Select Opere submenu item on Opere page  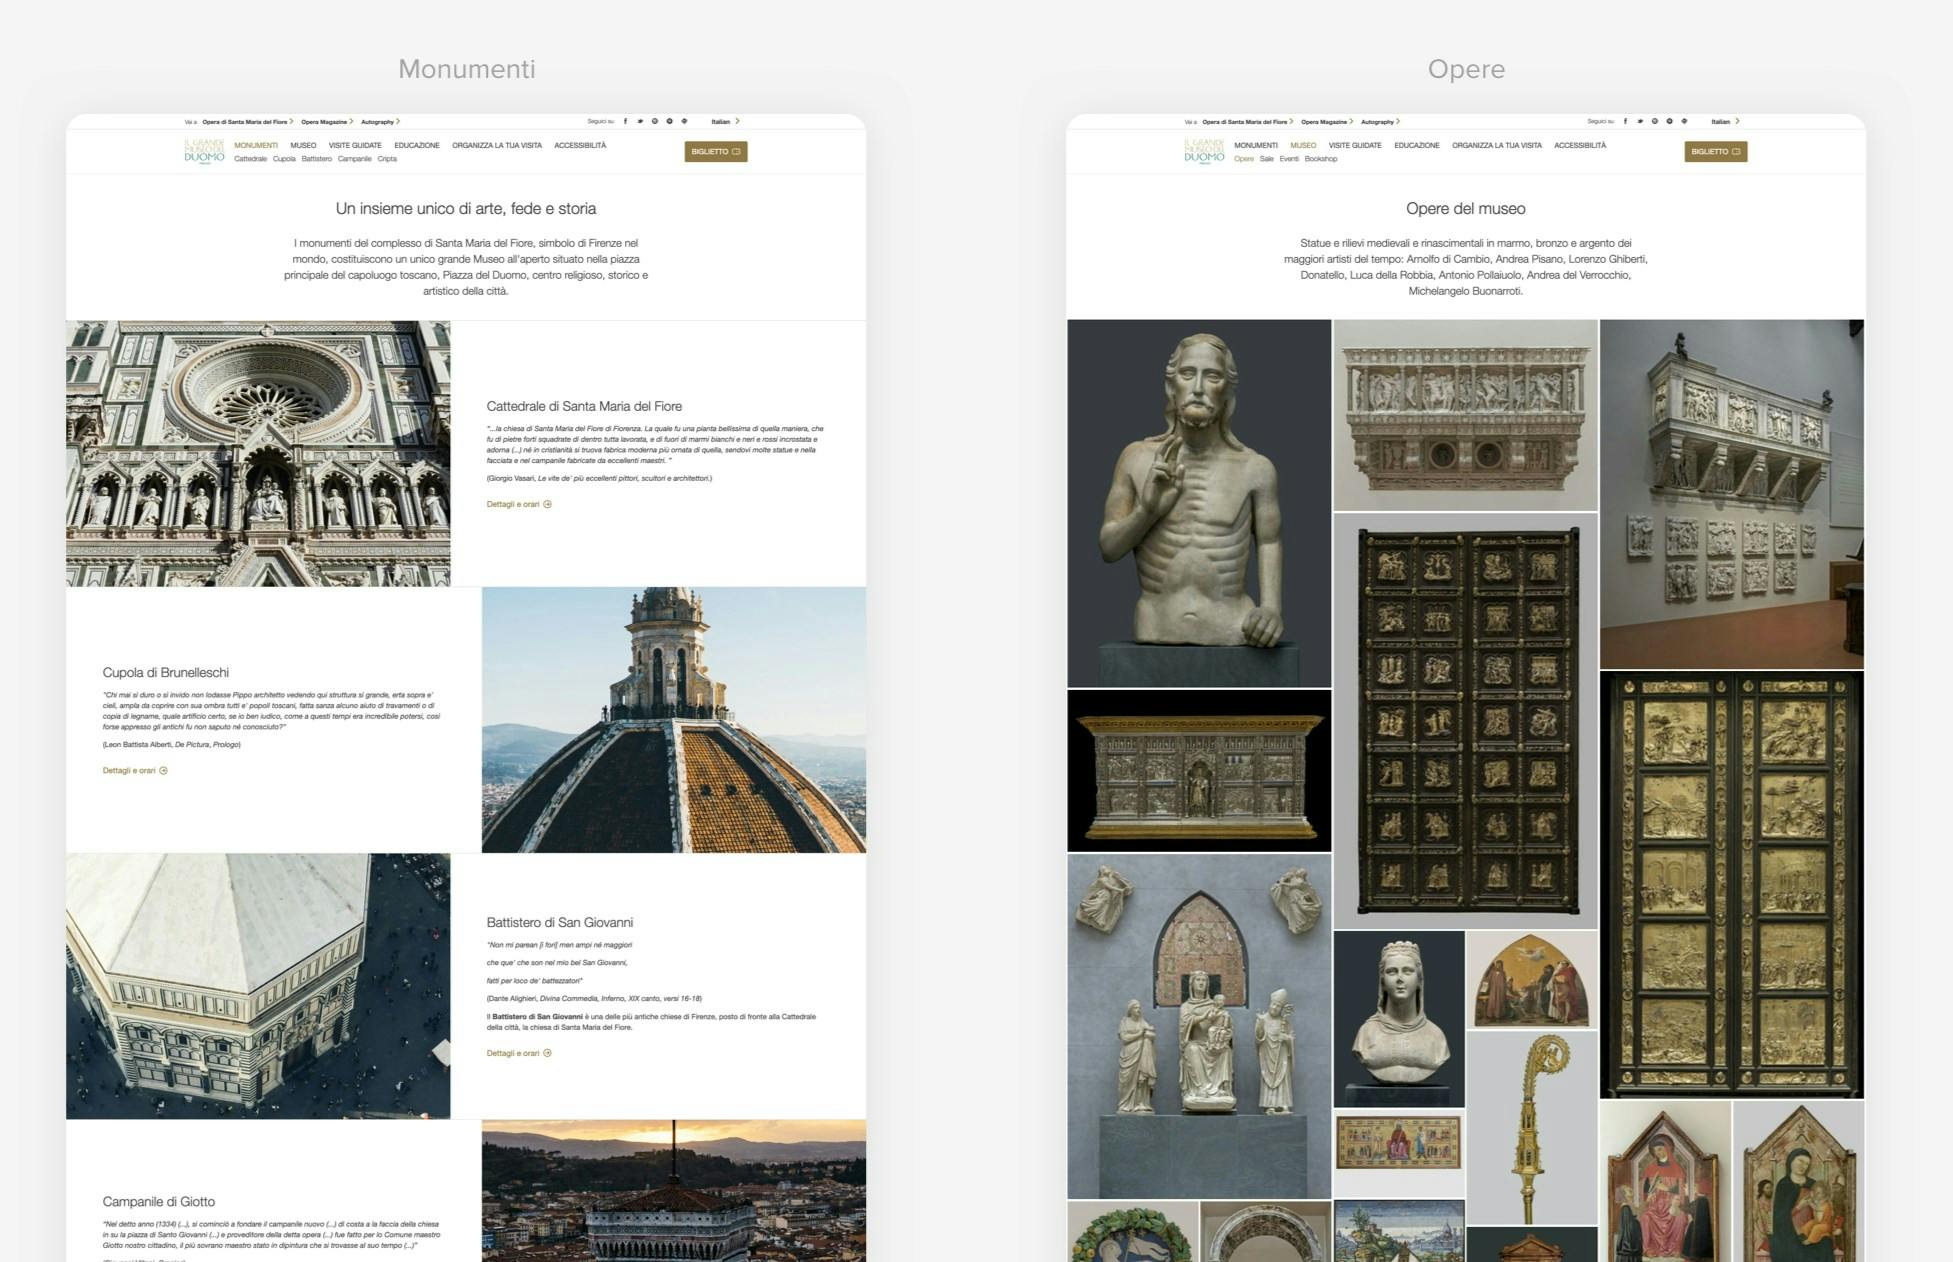click(1243, 159)
